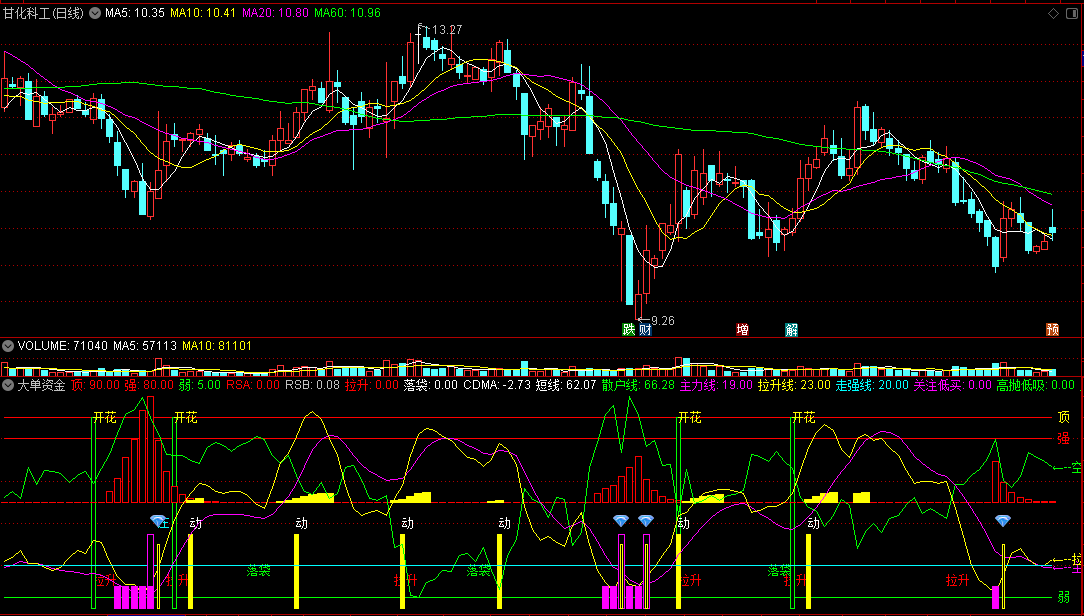The width and height of the screenshot is (1084, 616).
Task: Select the MA10: 10.41 moving average label
Action: (x=203, y=13)
